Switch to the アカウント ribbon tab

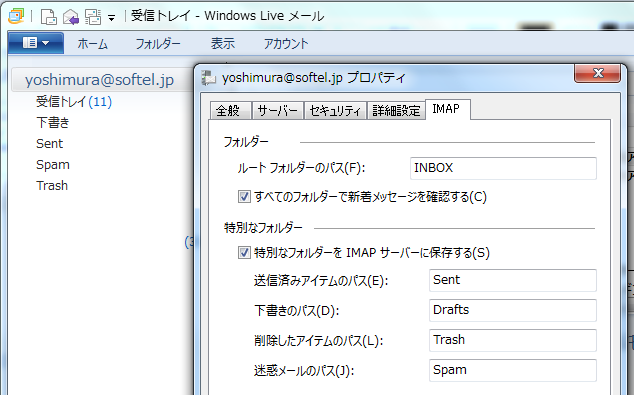pyautogui.click(x=286, y=44)
